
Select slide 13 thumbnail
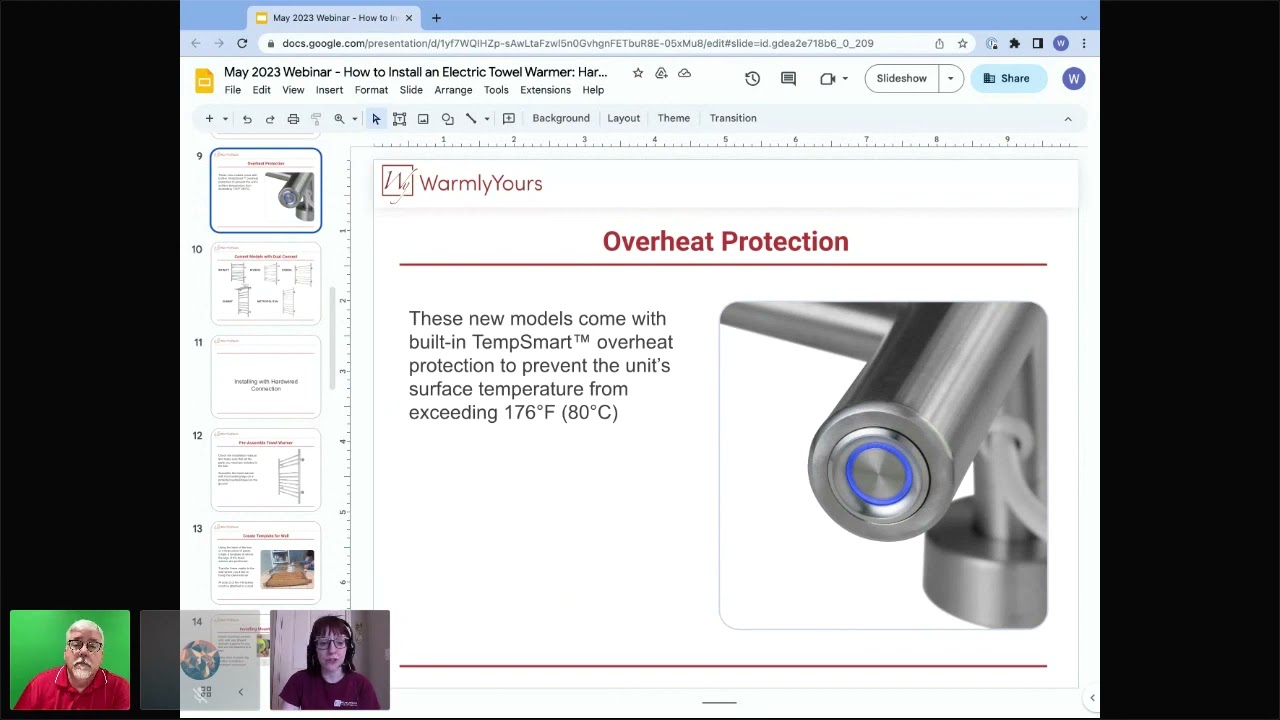tap(266, 562)
